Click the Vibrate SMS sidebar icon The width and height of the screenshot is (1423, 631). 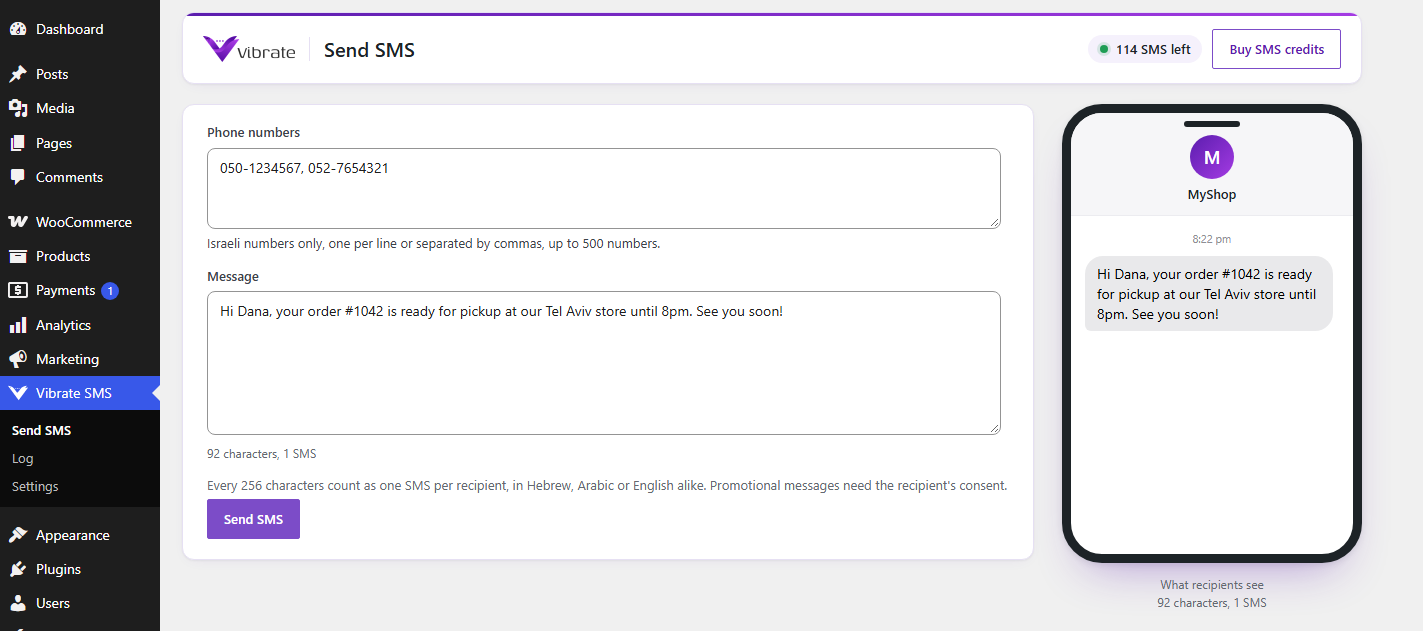(x=18, y=393)
